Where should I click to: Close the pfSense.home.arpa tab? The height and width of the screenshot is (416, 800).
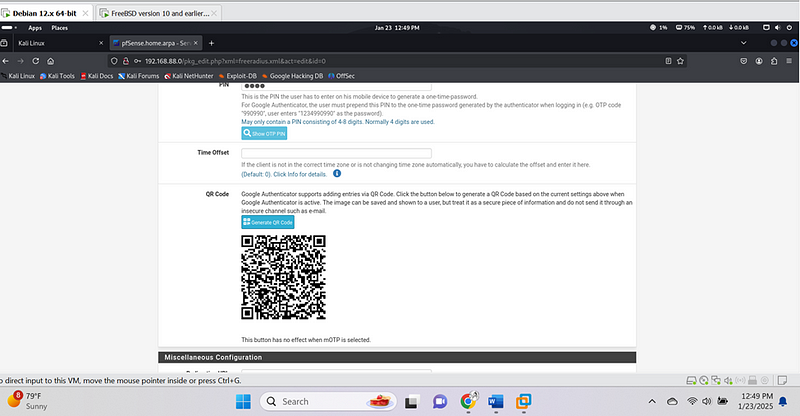click(x=195, y=43)
